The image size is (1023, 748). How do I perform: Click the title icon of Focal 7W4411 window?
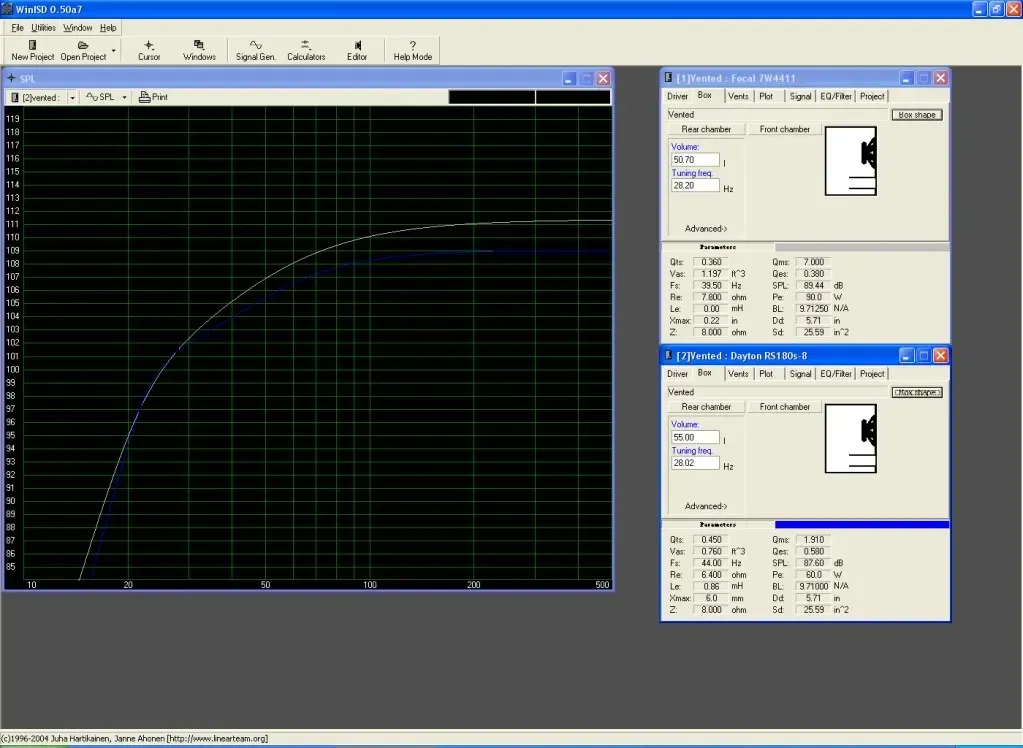point(668,78)
